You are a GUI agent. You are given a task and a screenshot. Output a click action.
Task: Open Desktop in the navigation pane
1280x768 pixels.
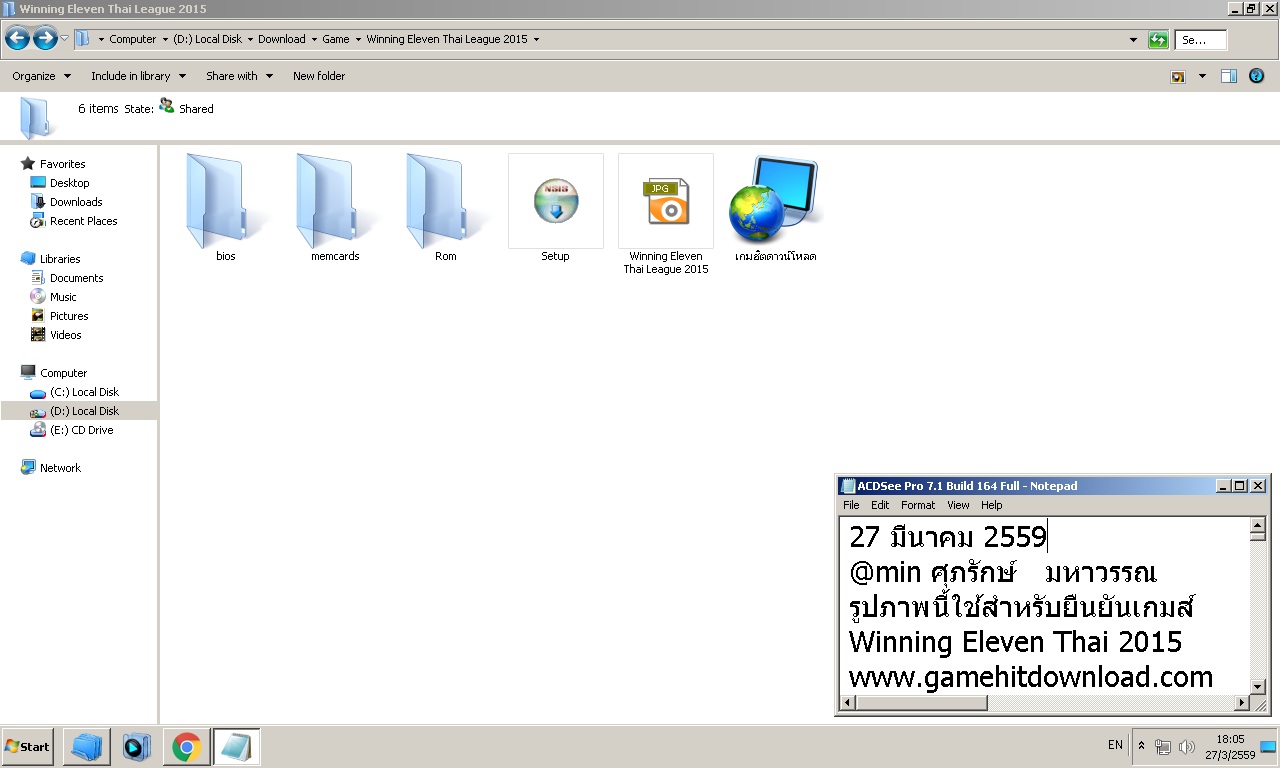coord(70,183)
